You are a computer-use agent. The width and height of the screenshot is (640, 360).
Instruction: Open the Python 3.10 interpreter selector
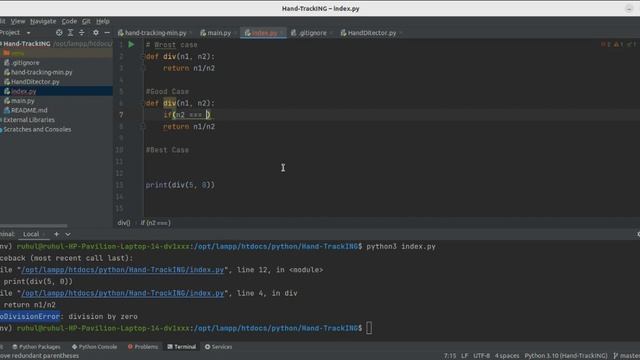566,356
